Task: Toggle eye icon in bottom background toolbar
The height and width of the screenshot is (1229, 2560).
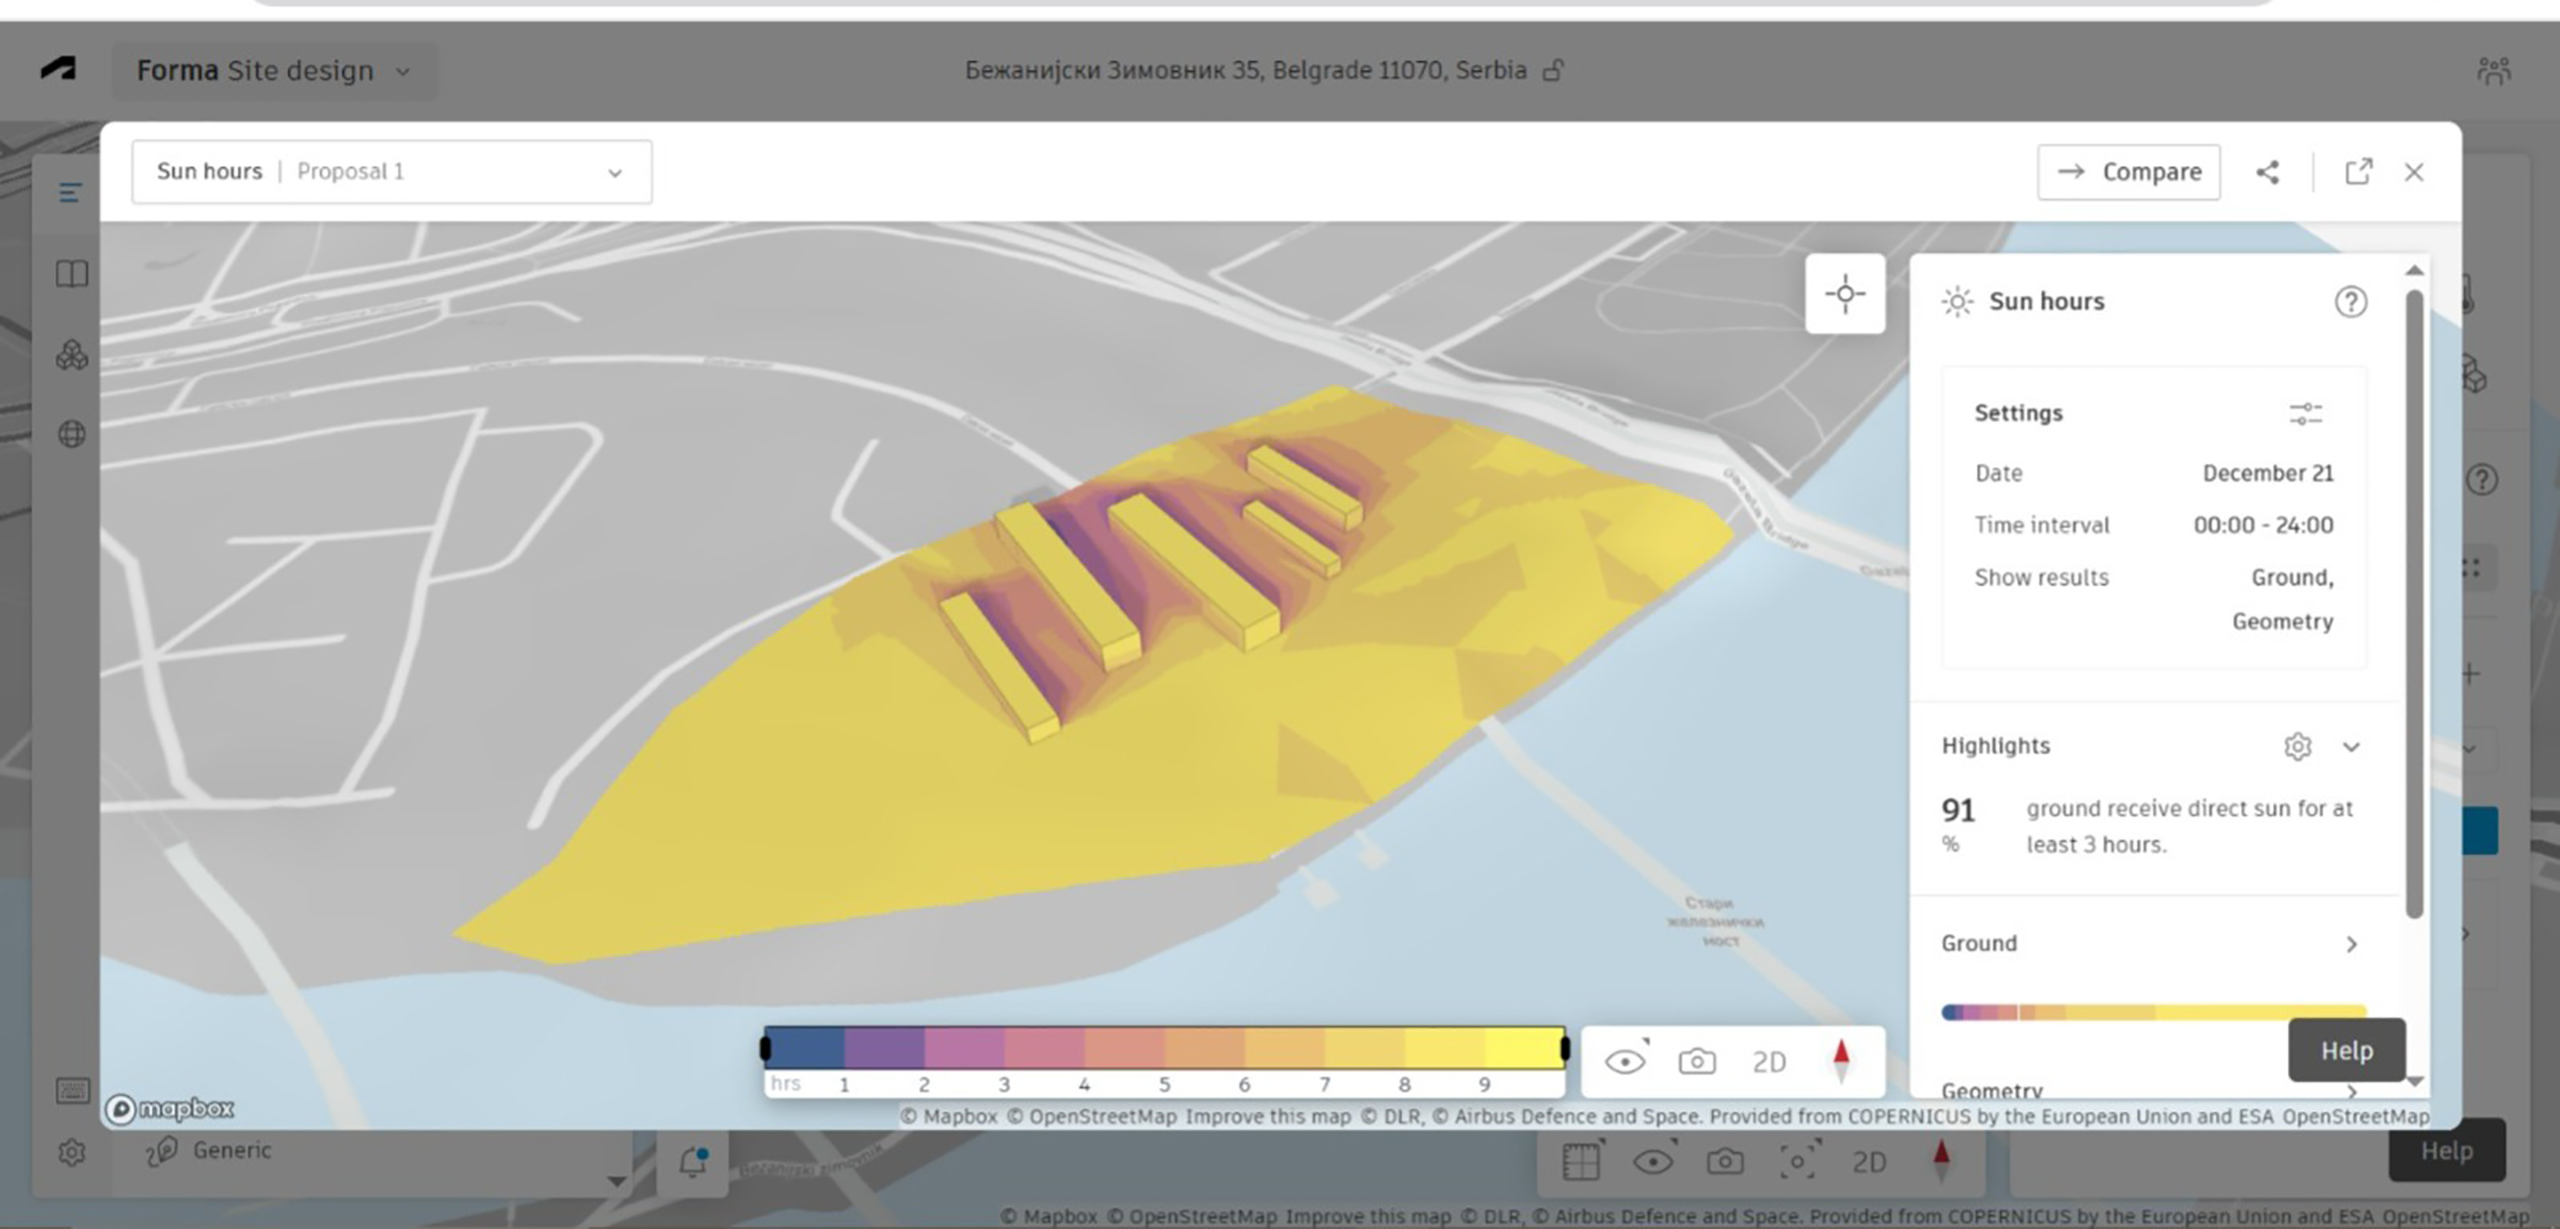Action: pos(1653,1161)
